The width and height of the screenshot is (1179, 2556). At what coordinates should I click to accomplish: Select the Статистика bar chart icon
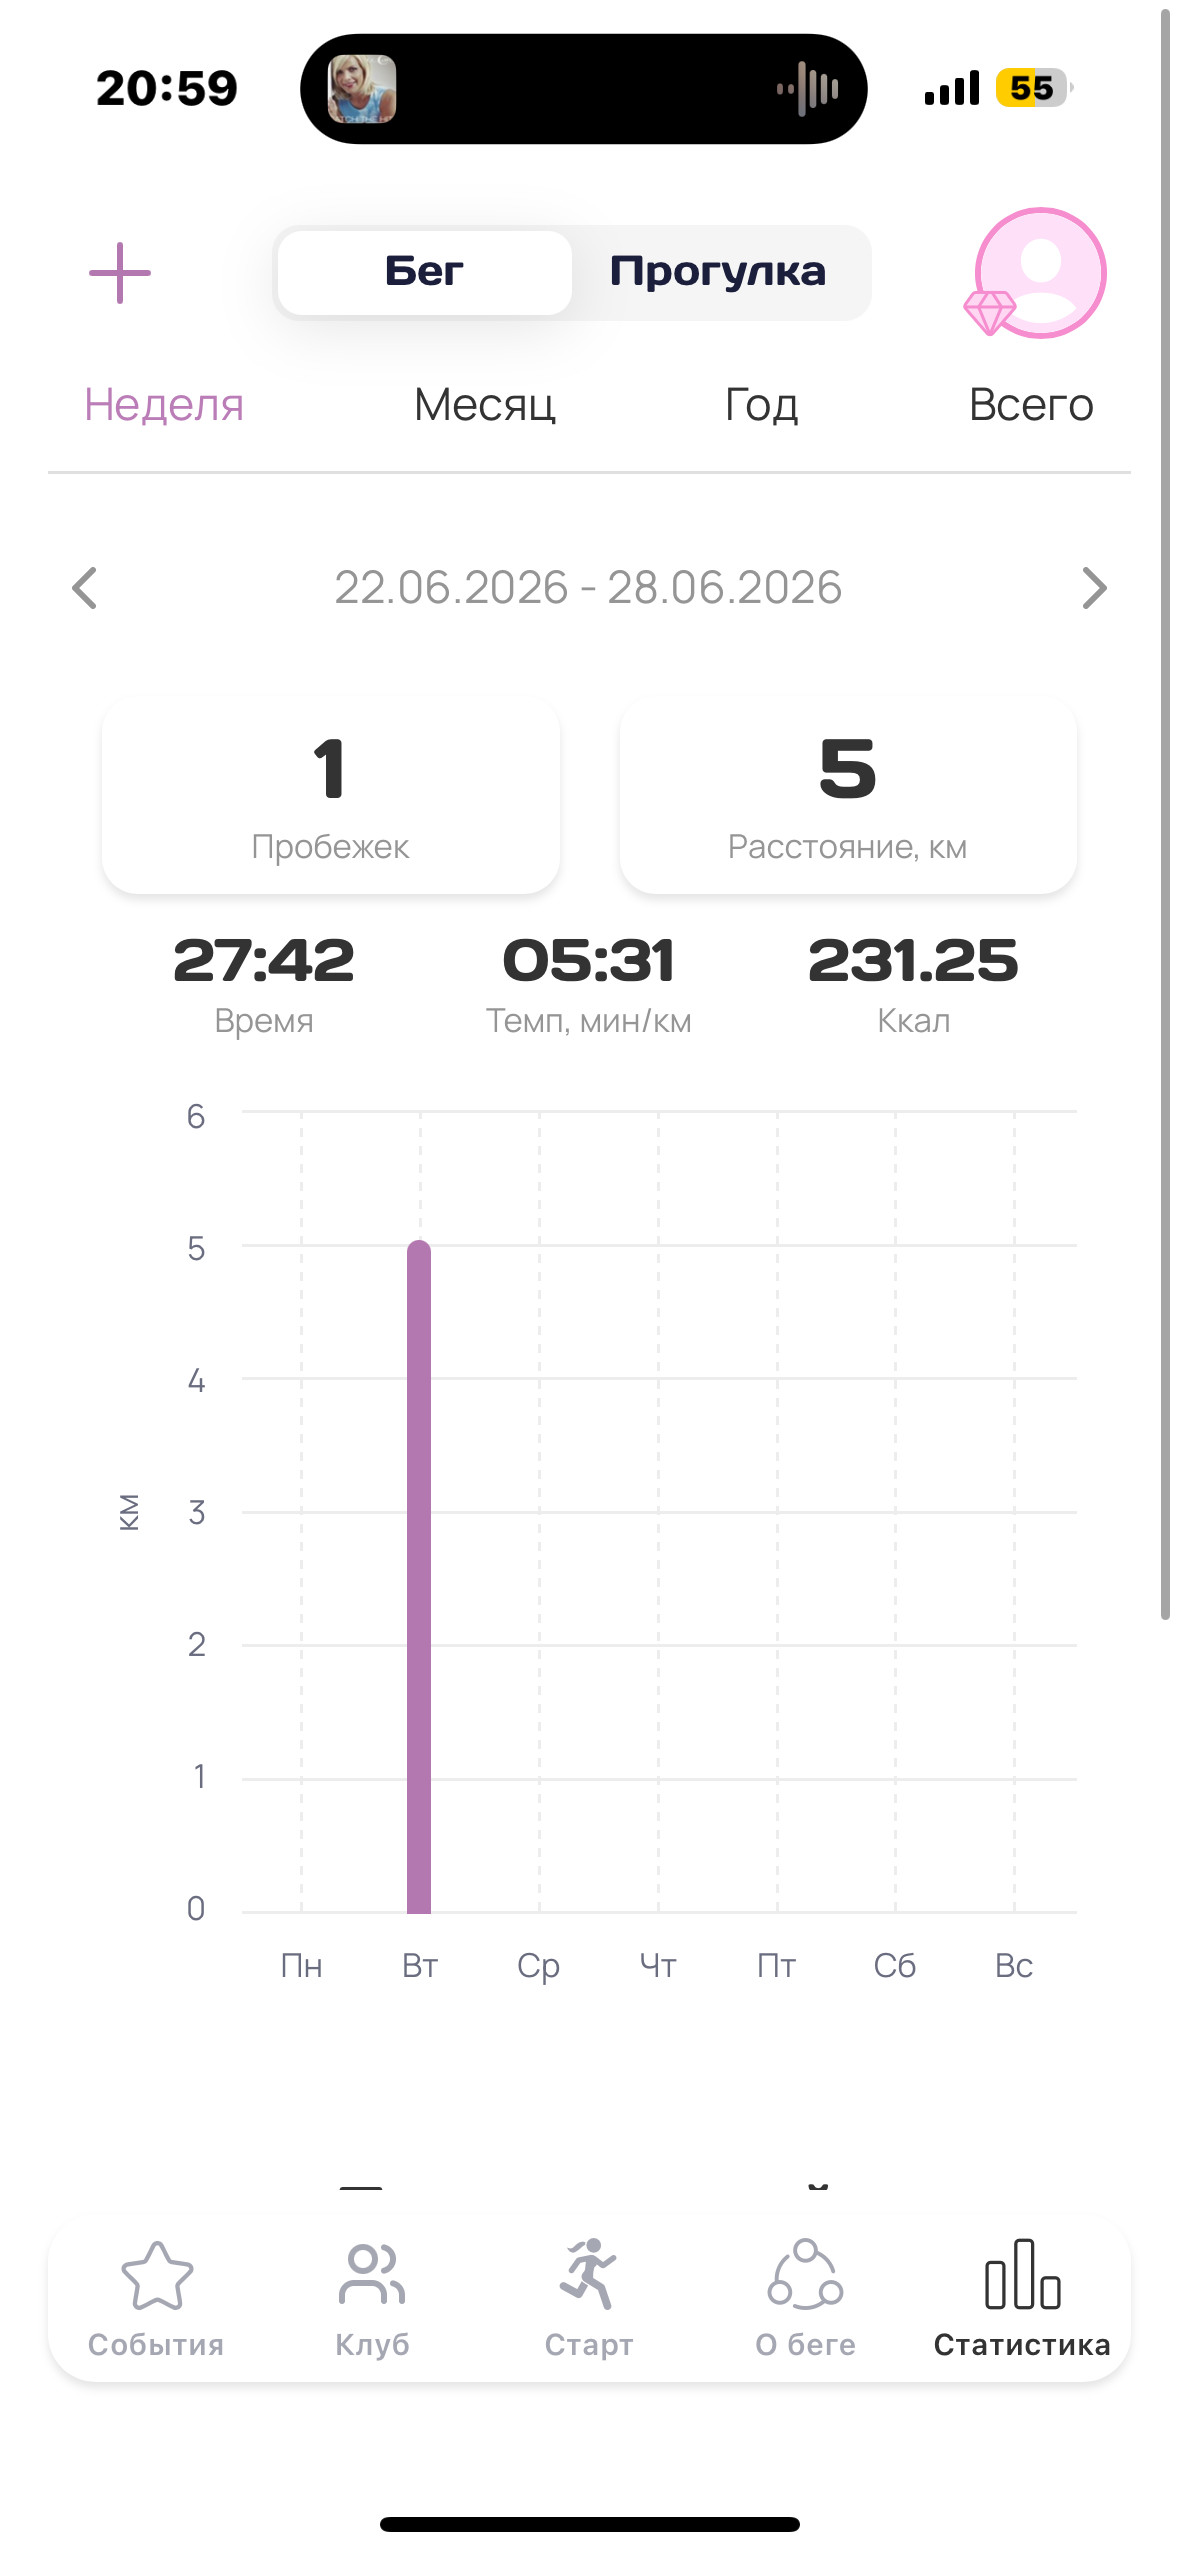tap(1022, 2274)
